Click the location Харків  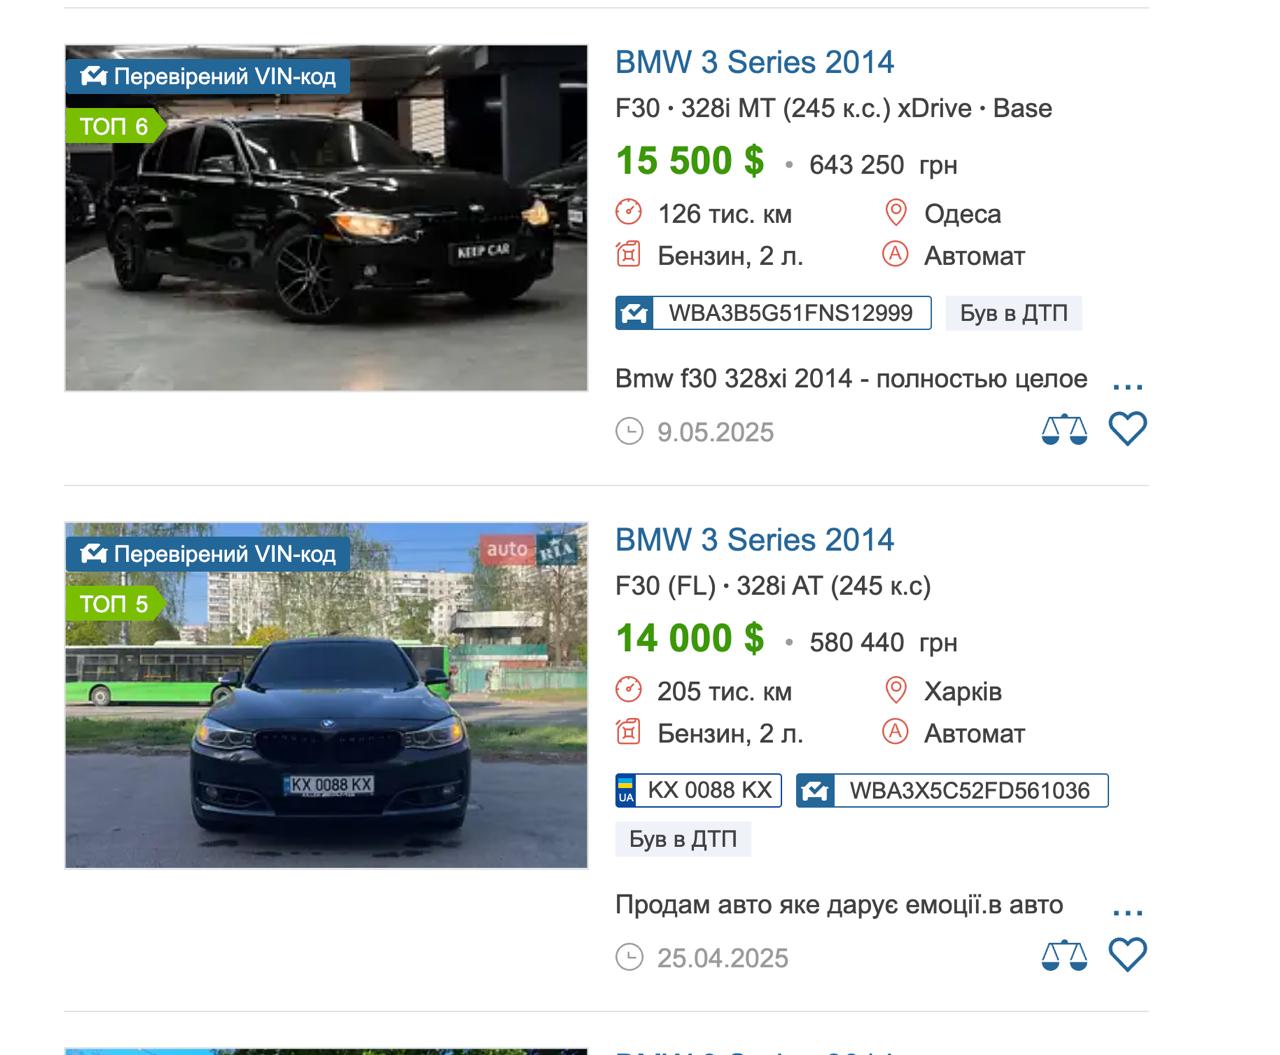point(962,692)
